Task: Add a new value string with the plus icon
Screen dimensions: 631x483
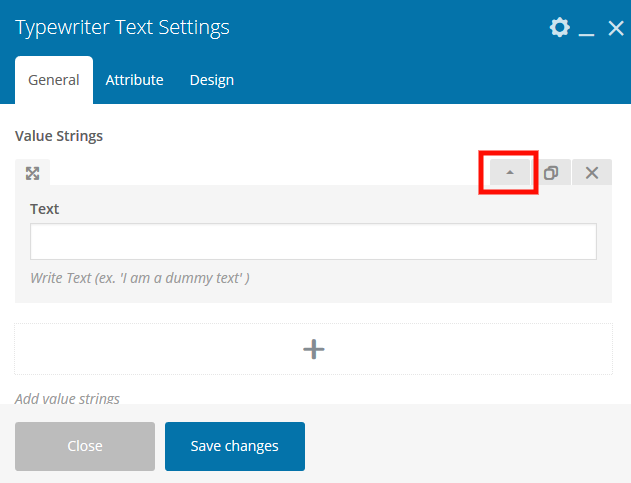Action: (314, 348)
